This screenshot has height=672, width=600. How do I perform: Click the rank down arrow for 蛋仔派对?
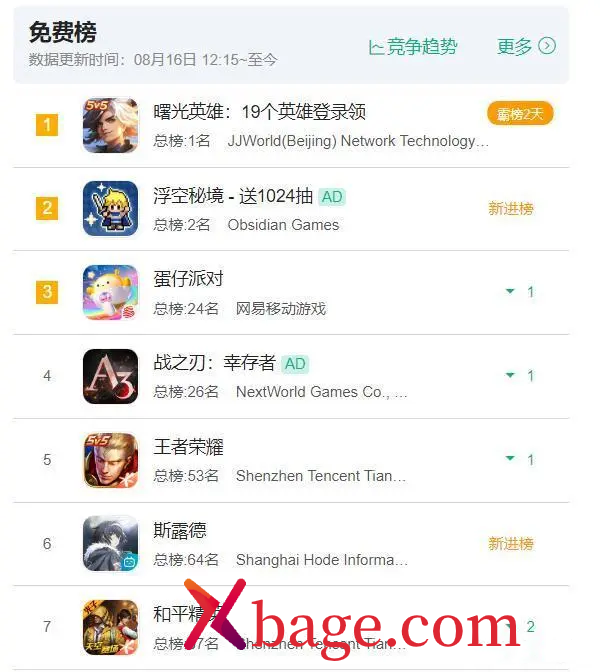coord(510,291)
